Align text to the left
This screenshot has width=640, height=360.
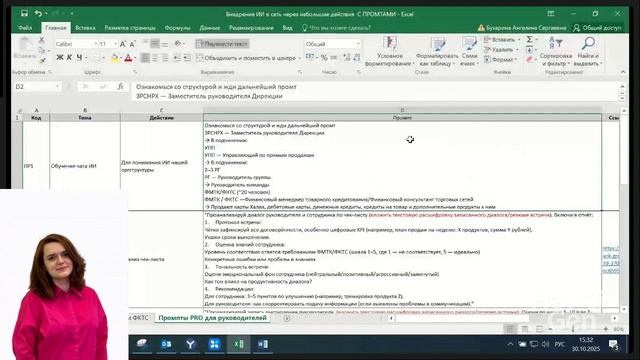coord(145,58)
